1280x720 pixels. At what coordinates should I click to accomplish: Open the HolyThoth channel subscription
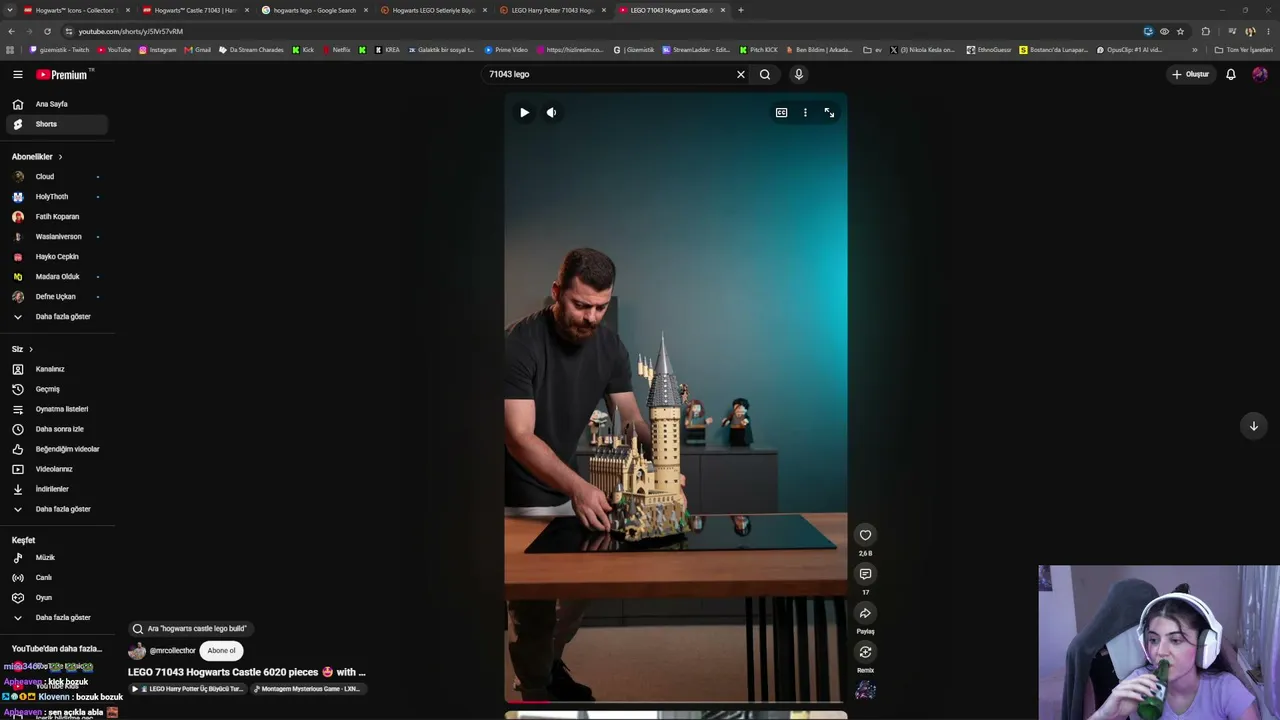(x=56, y=197)
